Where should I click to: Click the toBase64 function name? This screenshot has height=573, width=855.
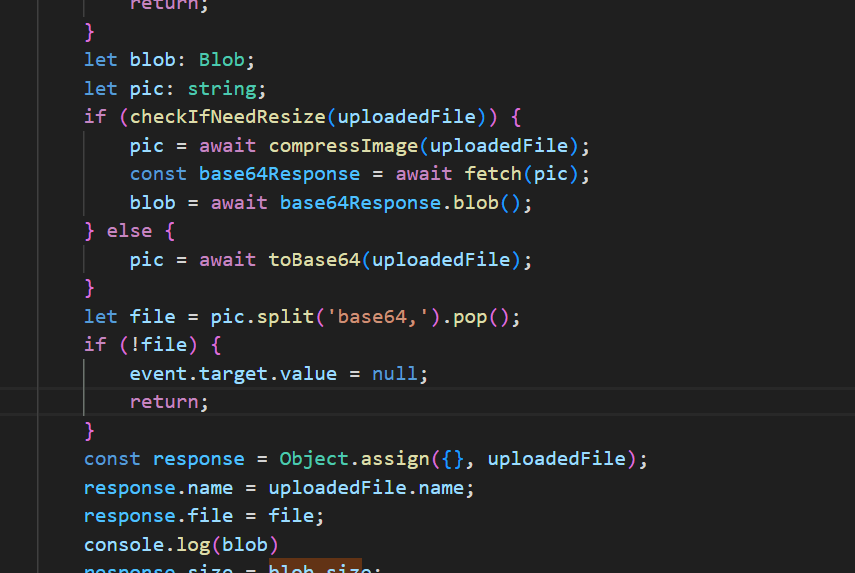[x=314, y=260]
